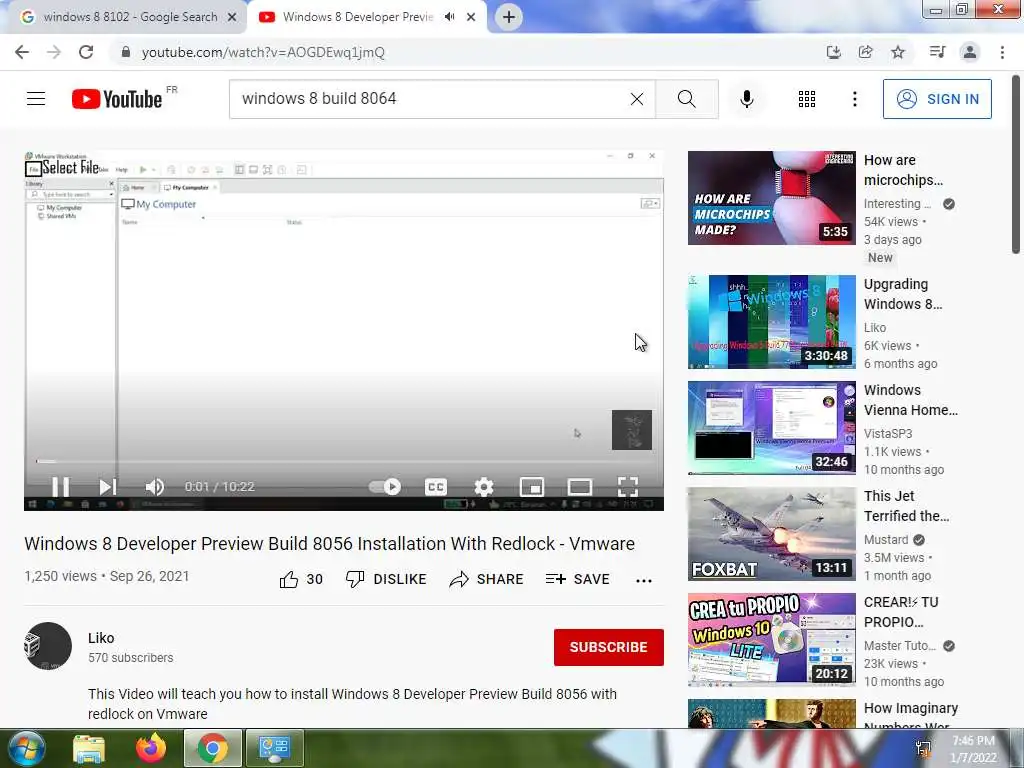Open Chrome three-dot menu

[1002, 52]
